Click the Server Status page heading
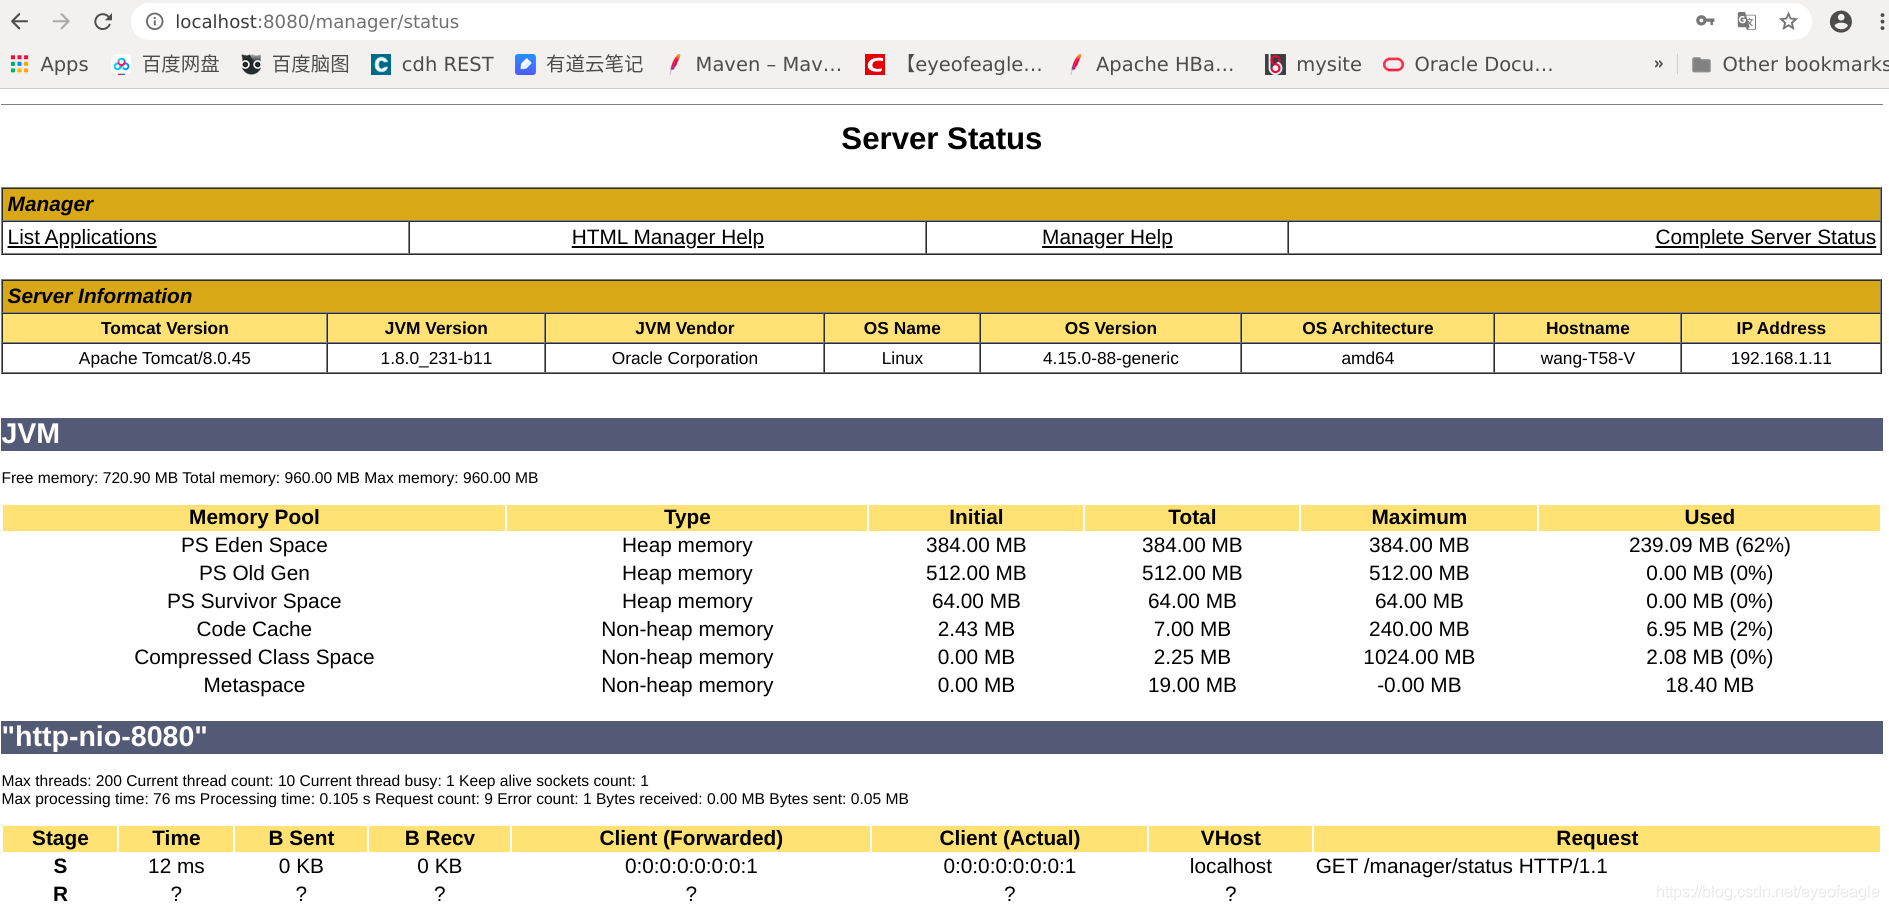Screen dimensions: 1889x910 pos(941,139)
